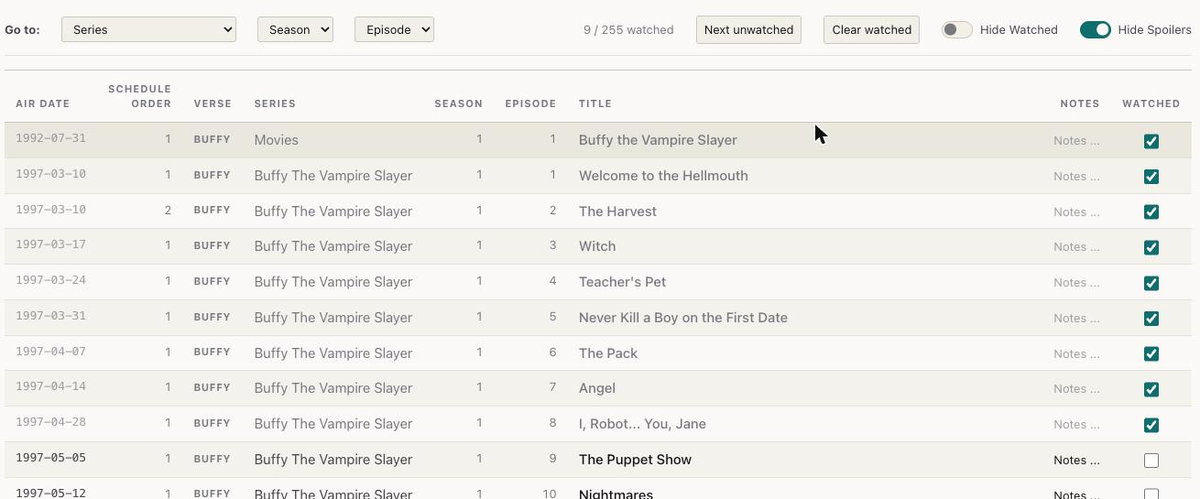Mark The Puppet Show as watched

point(1151,460)
